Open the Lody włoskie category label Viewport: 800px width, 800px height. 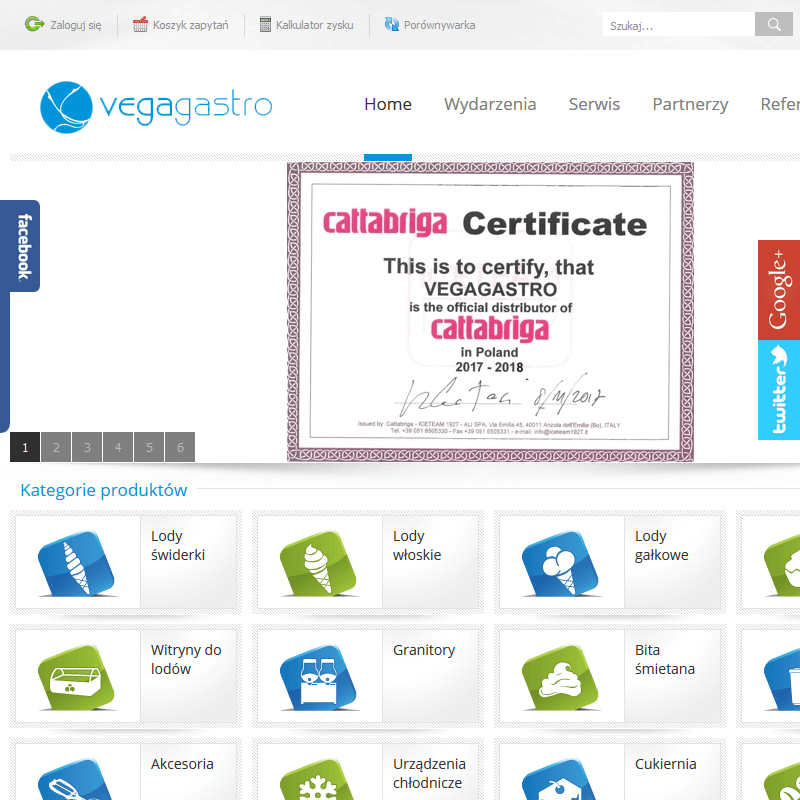[x=417, y=545]
